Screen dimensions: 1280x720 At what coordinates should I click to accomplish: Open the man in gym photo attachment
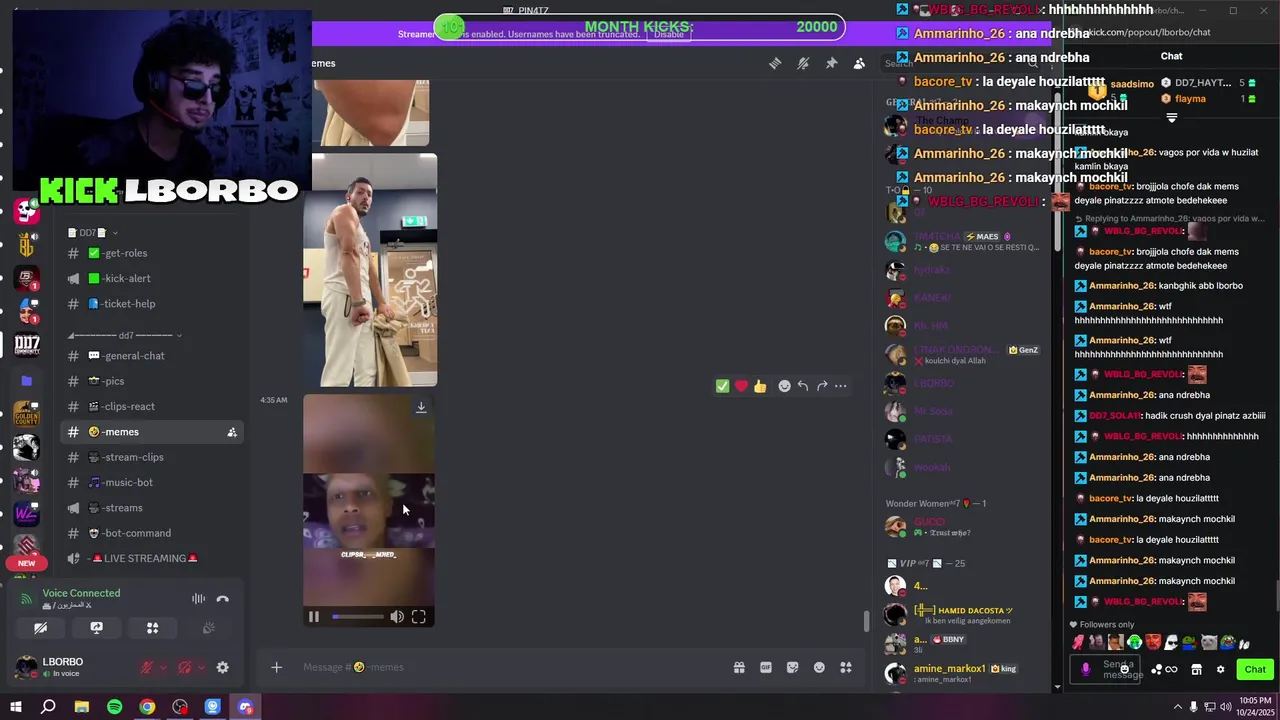tap(370, 270)
